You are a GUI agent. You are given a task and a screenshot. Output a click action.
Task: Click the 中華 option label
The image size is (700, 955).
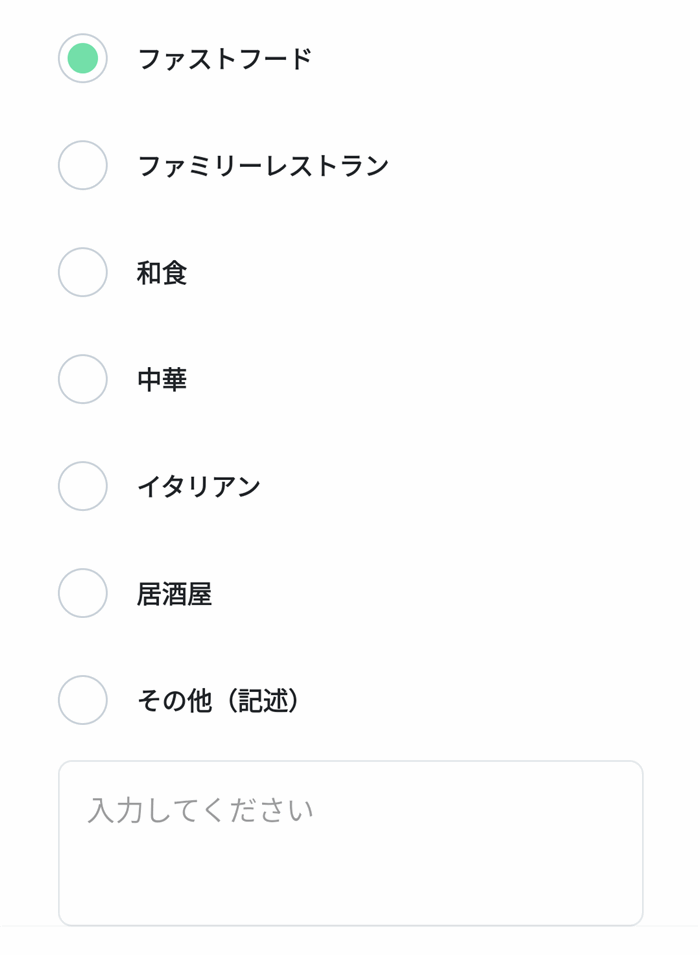pos(162,380)
